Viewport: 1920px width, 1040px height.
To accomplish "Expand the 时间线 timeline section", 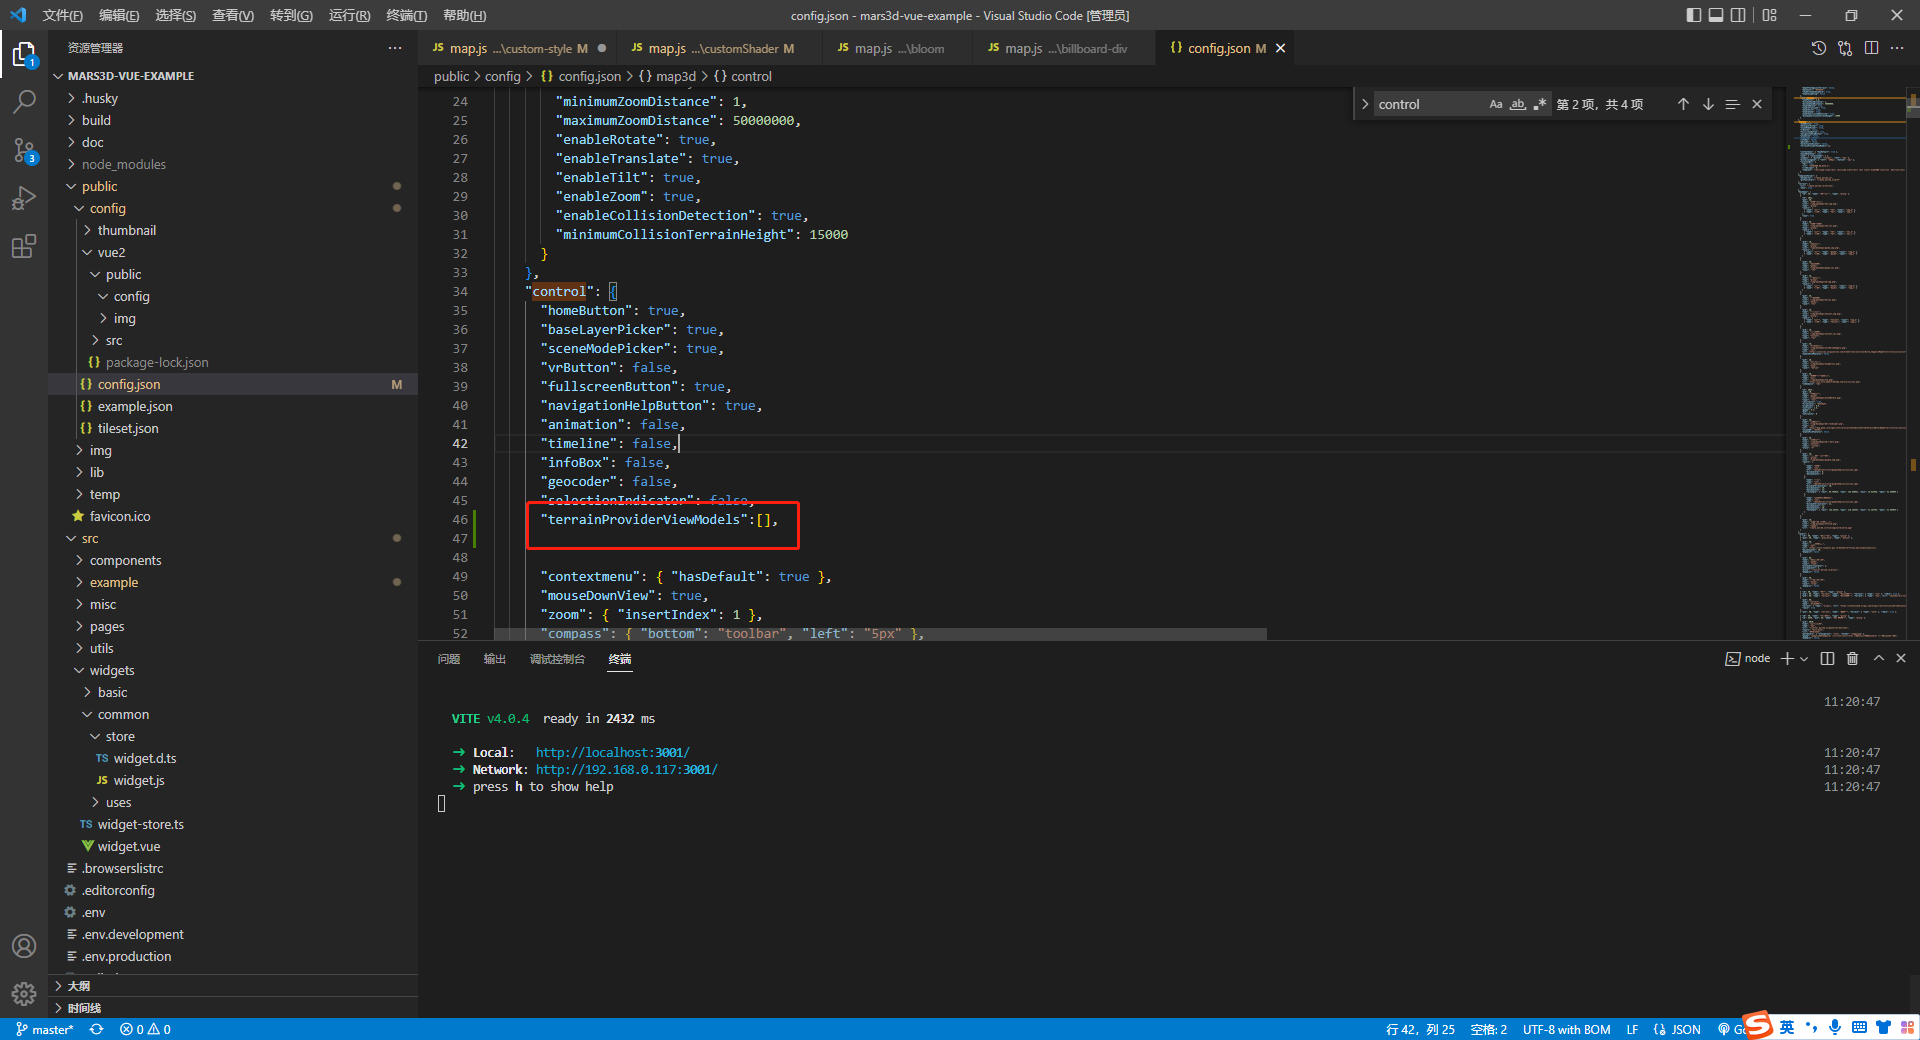I will (x=84, y=1008).
